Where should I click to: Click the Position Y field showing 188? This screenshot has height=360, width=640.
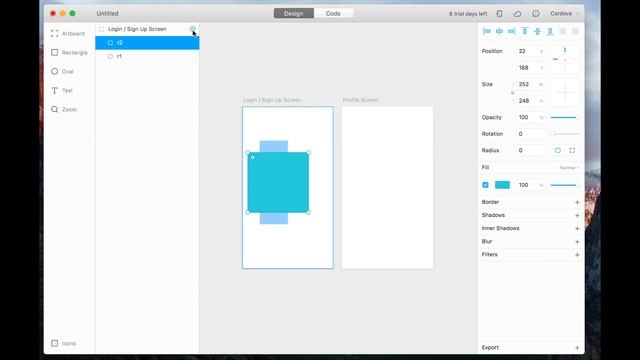[x=530, y=68]
